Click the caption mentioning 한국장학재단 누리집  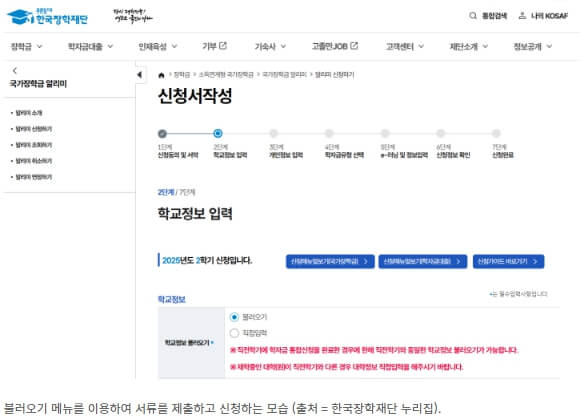pyautogui.click(x=222, y=408)
